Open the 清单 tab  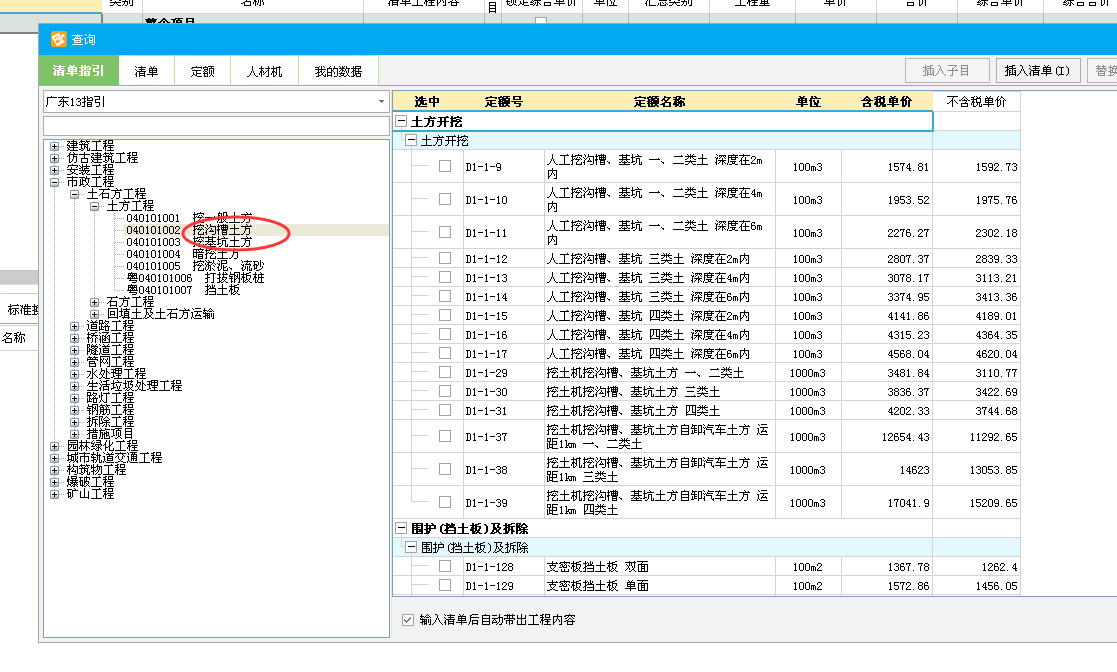tap(146, 71)
